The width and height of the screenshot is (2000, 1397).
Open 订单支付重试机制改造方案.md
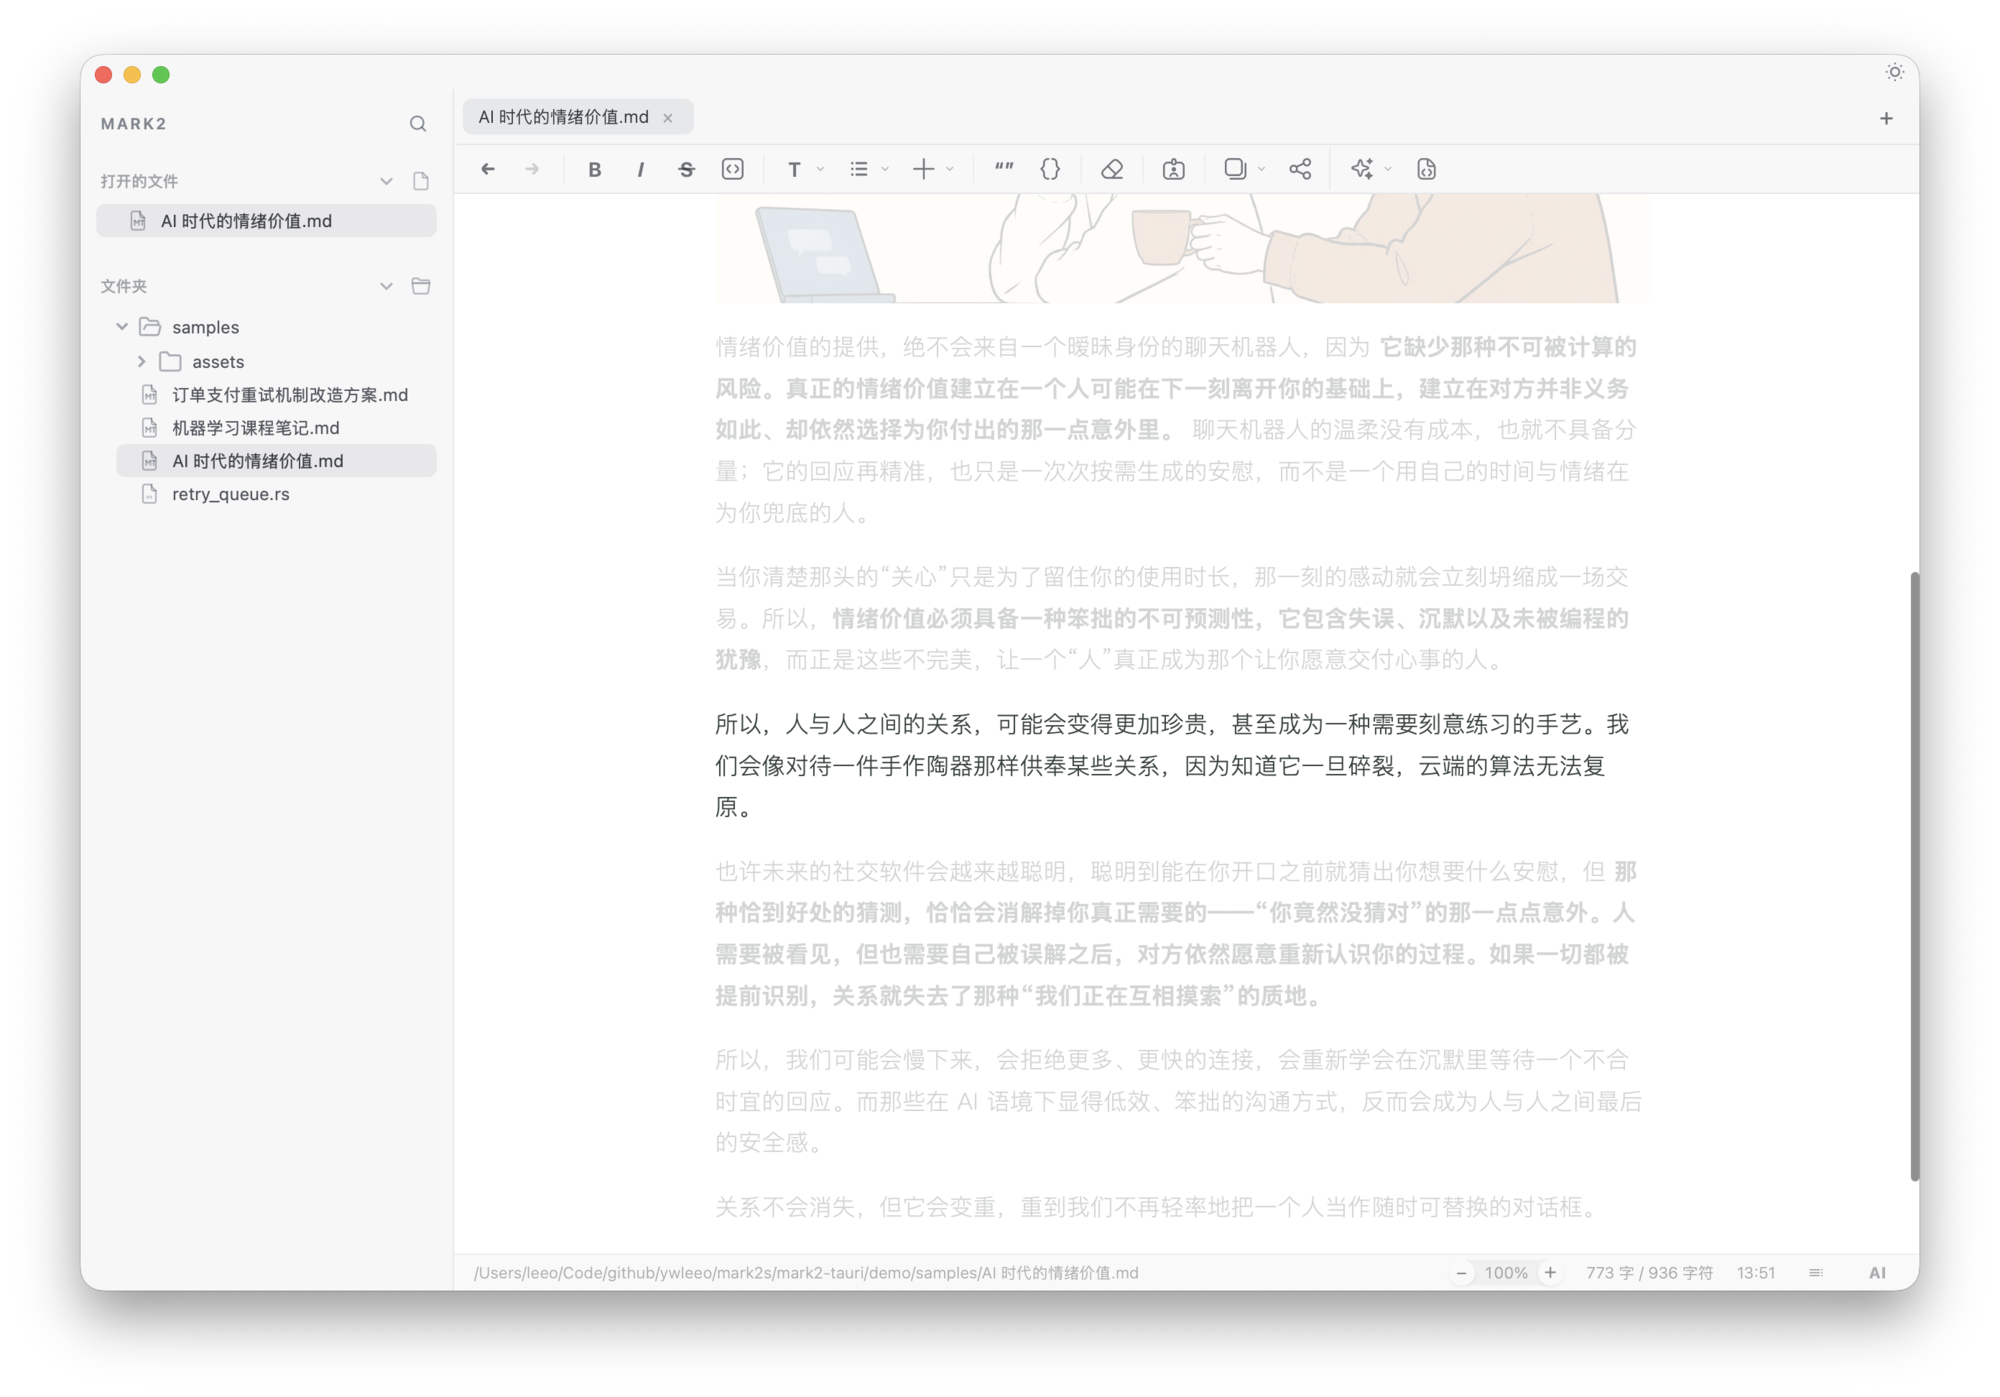276,395
